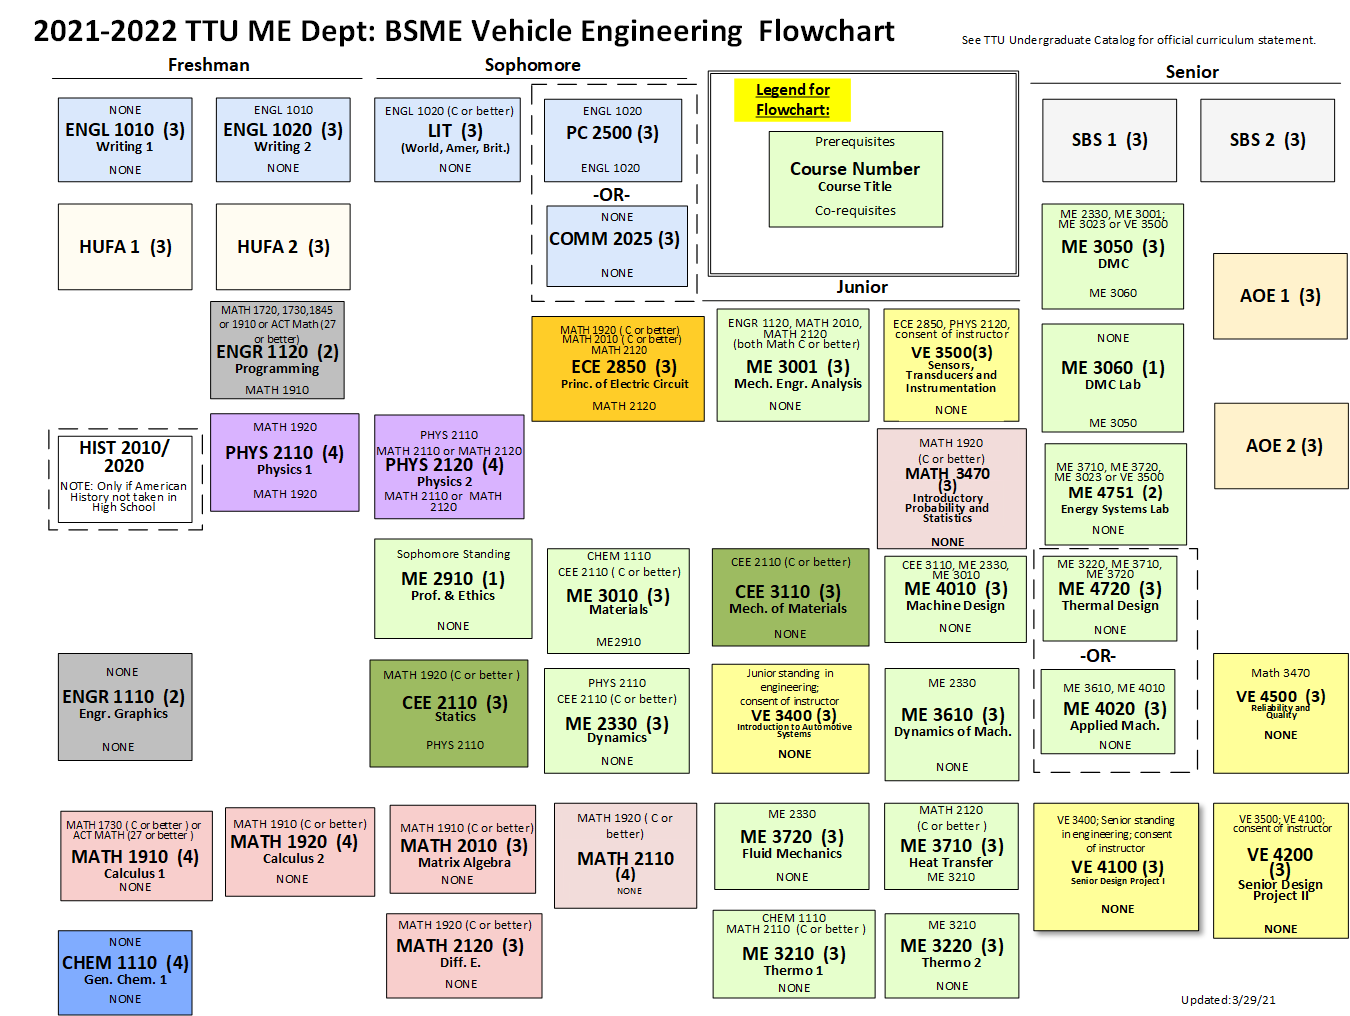Click the ME 4010 Machine Design box
1350x1016 pixels.
(955, 598)
